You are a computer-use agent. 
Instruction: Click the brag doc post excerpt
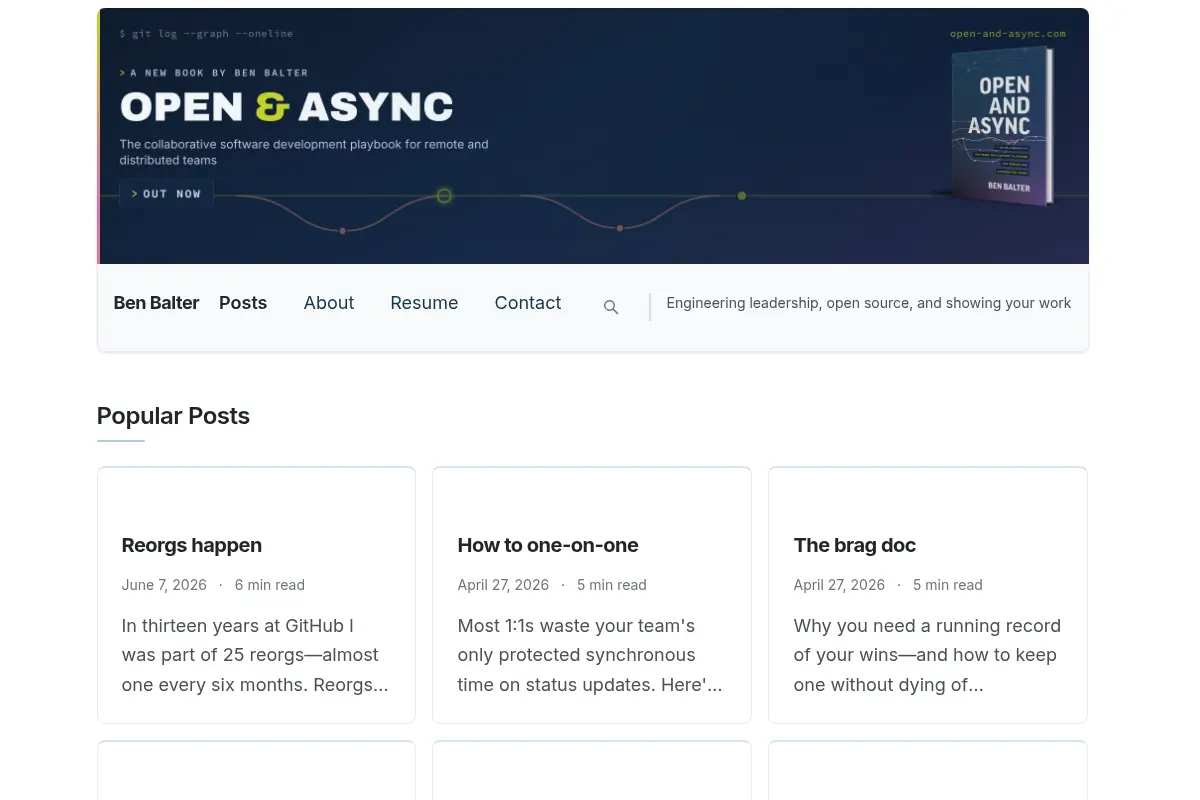pos(928,655)
